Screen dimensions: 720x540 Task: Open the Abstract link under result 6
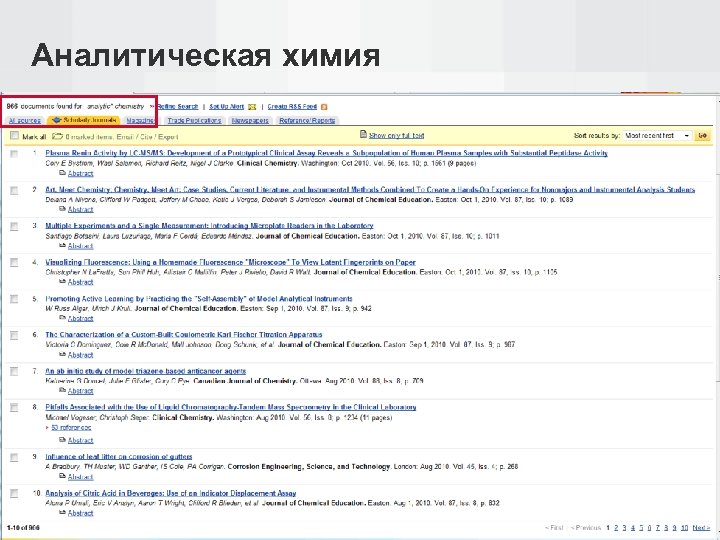[x=80, y=355]
